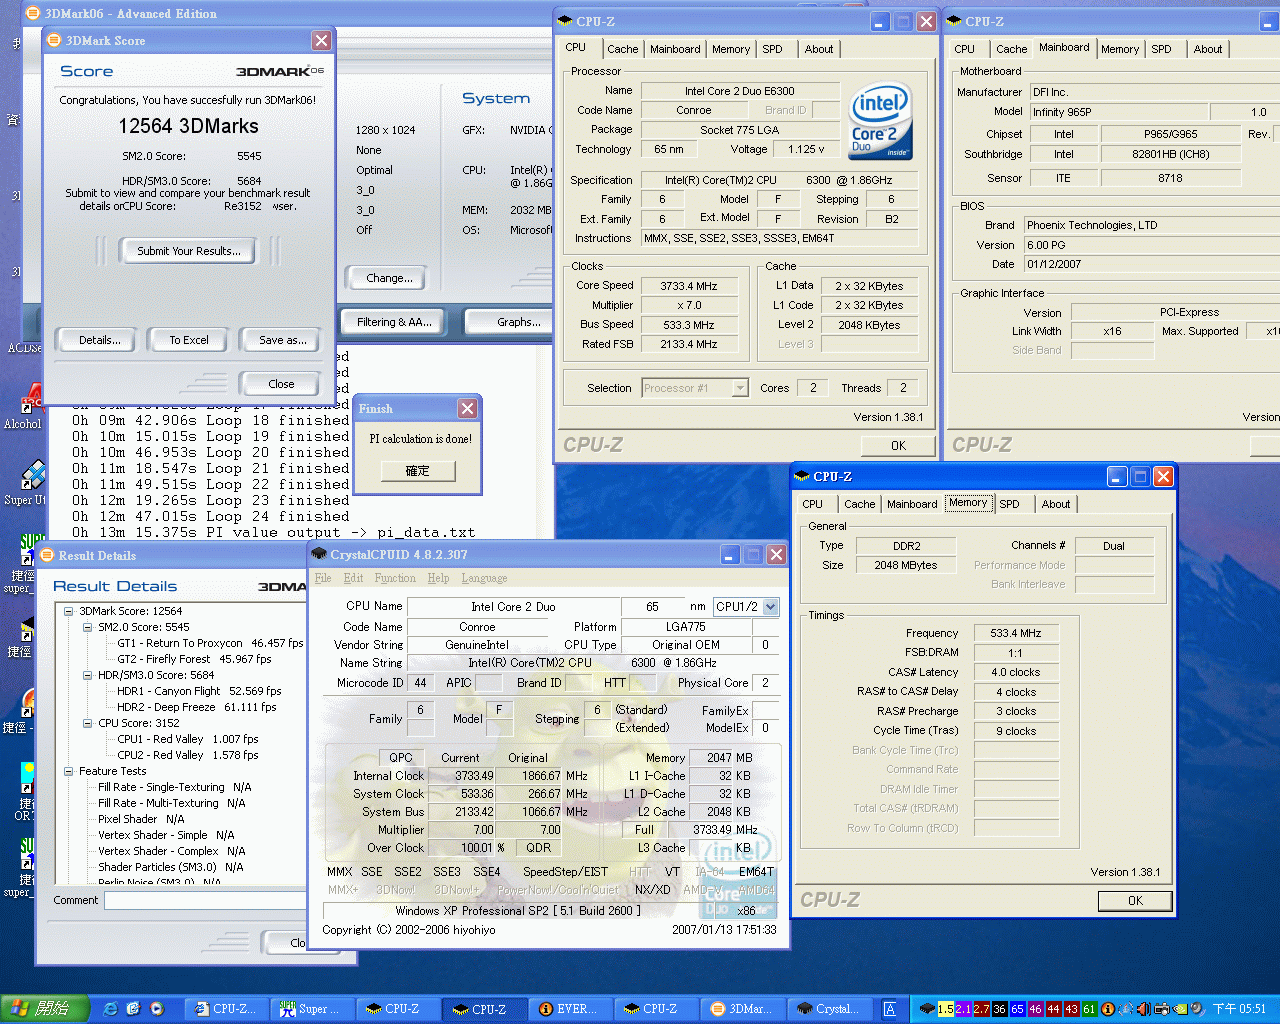This screenshot has height=1024, width=1280.
Task: Click the tray clock showing 05:51
Action: 1239,1009
